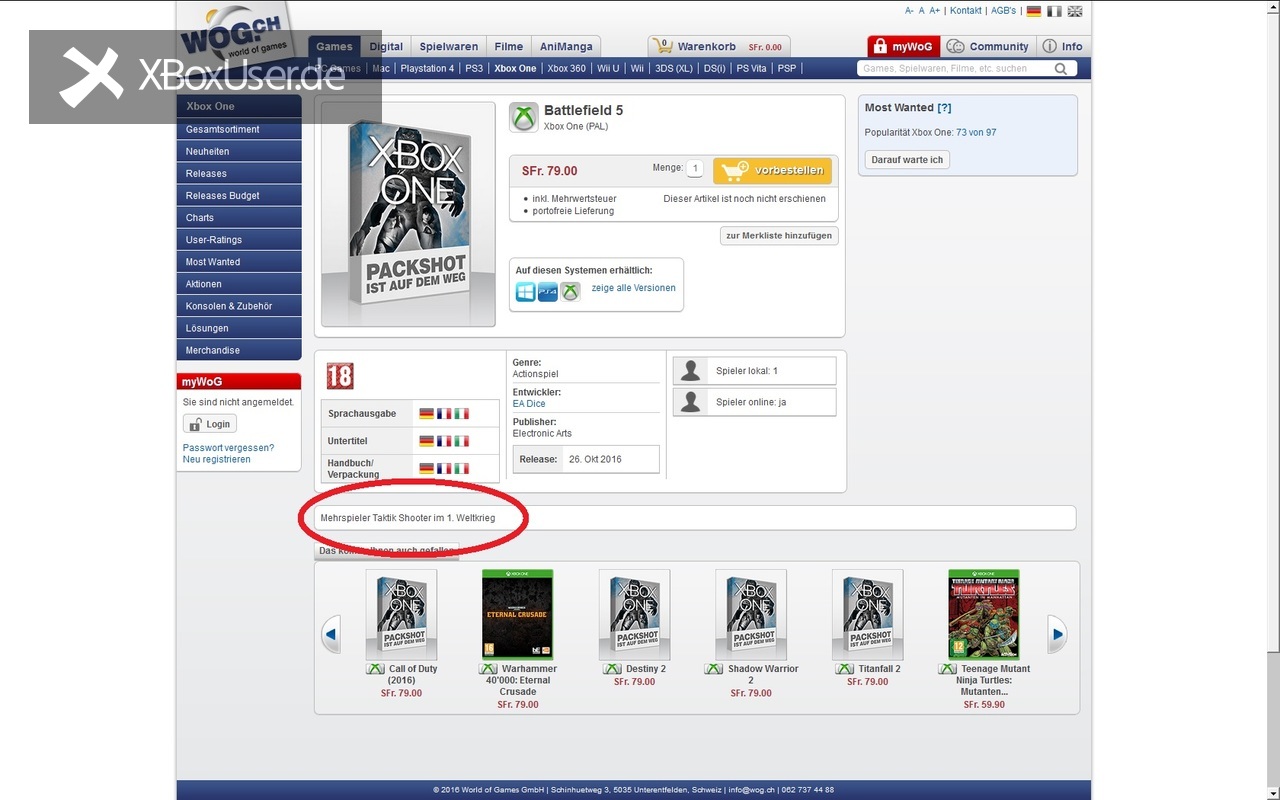The width and height of the screenshot is (1280, 800).
Task: Open the EA Dice developer link
Action: click(529, 404)
